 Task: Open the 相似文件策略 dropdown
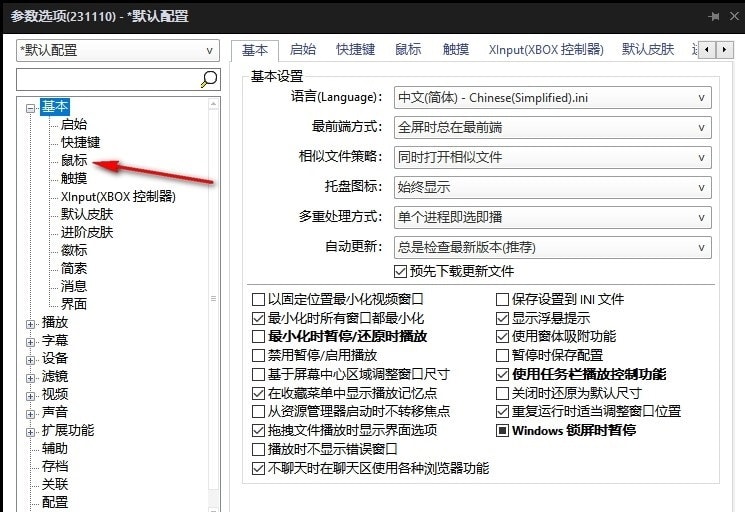coord(553,158)
